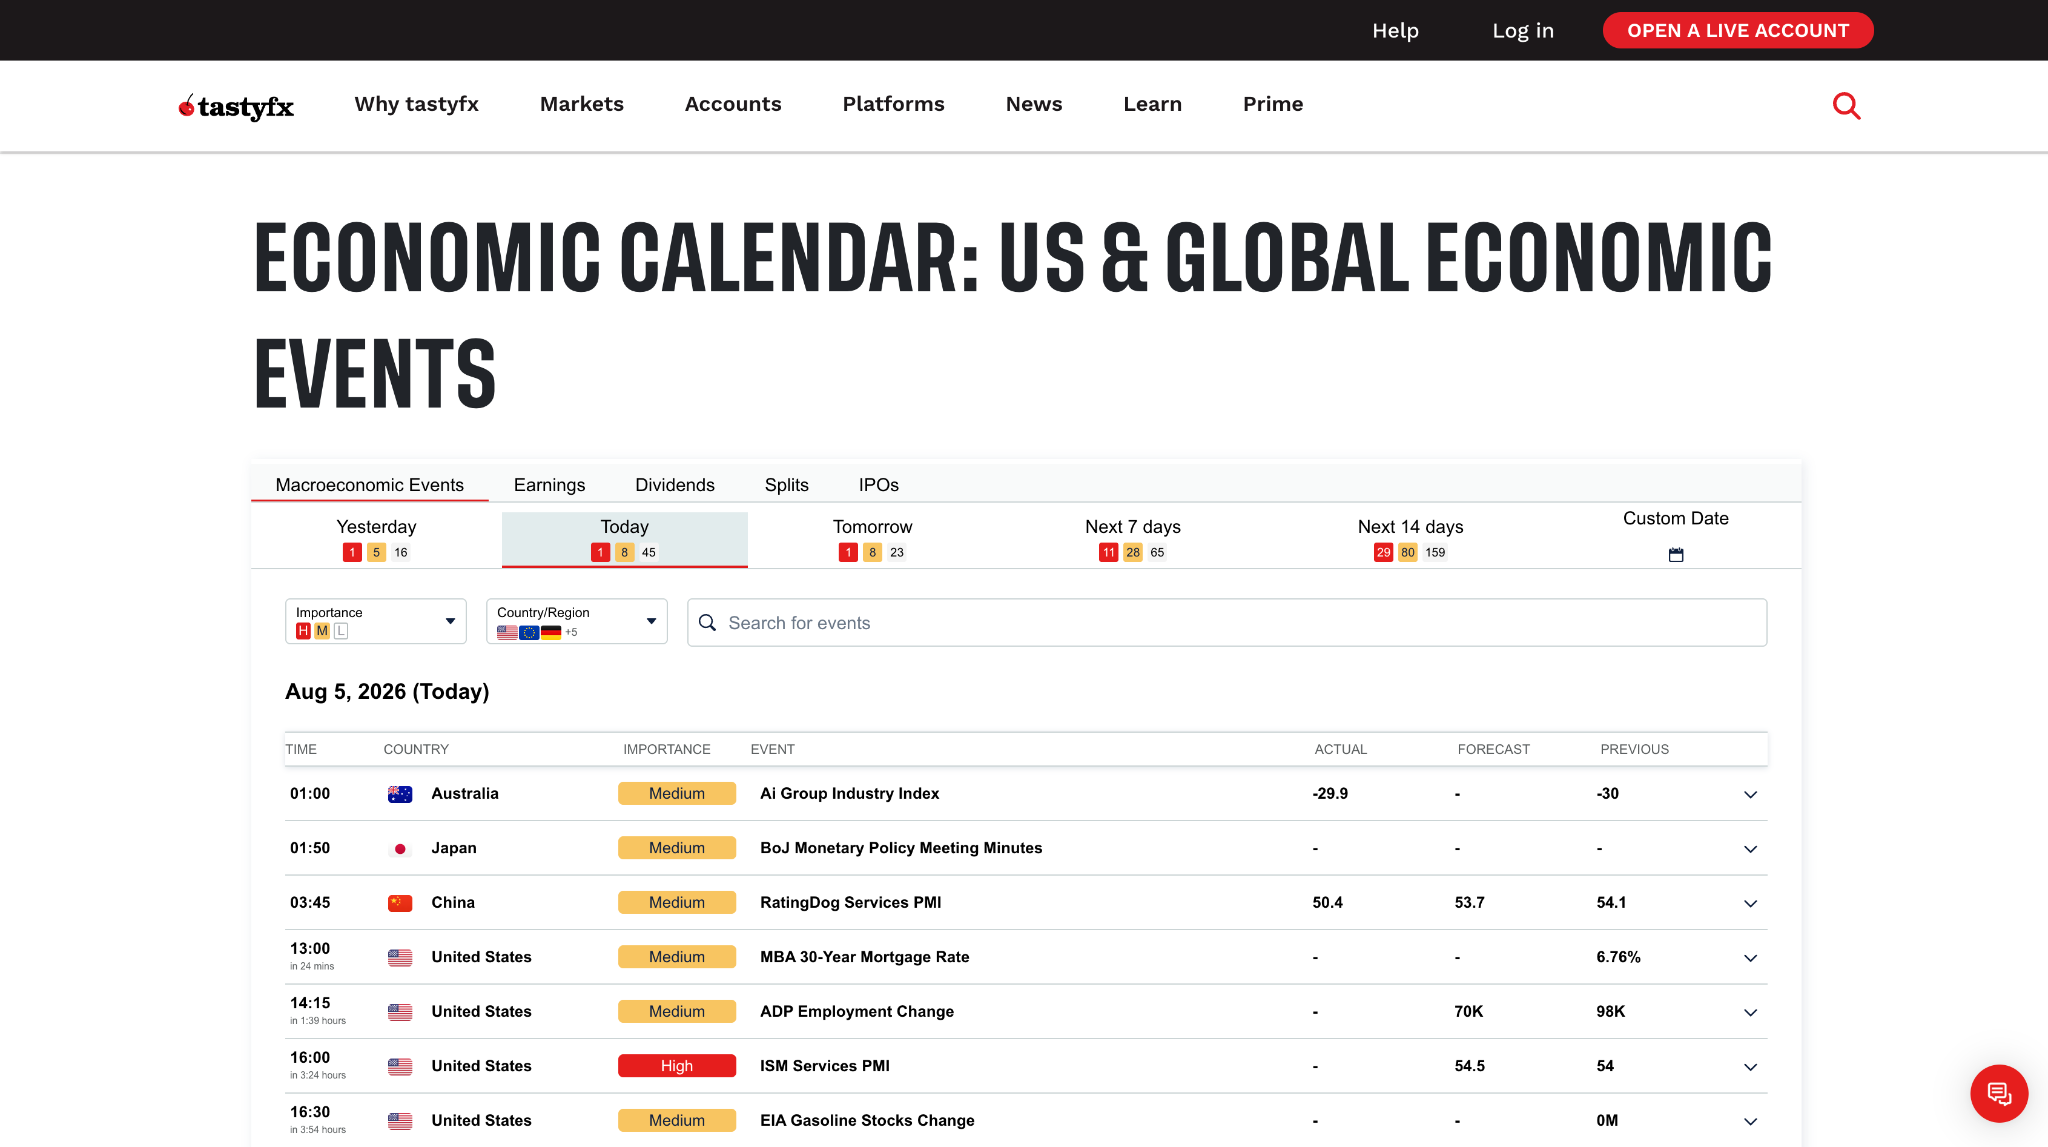Click US flag in ADP Employment Change row

(x=400, y=1012)
